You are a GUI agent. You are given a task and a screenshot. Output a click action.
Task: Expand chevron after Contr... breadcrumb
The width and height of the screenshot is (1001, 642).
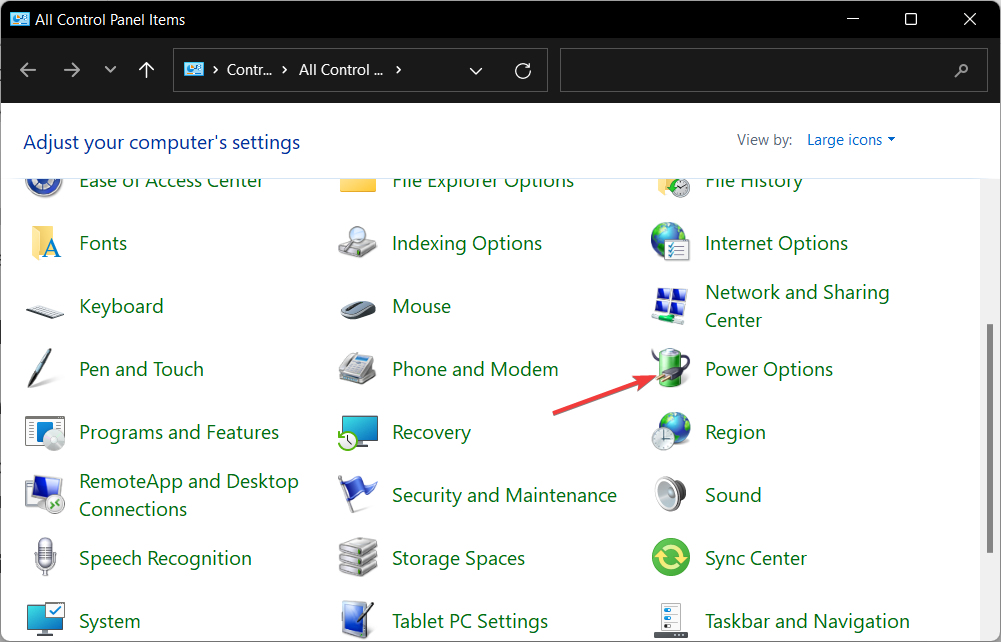pos(285,70)
